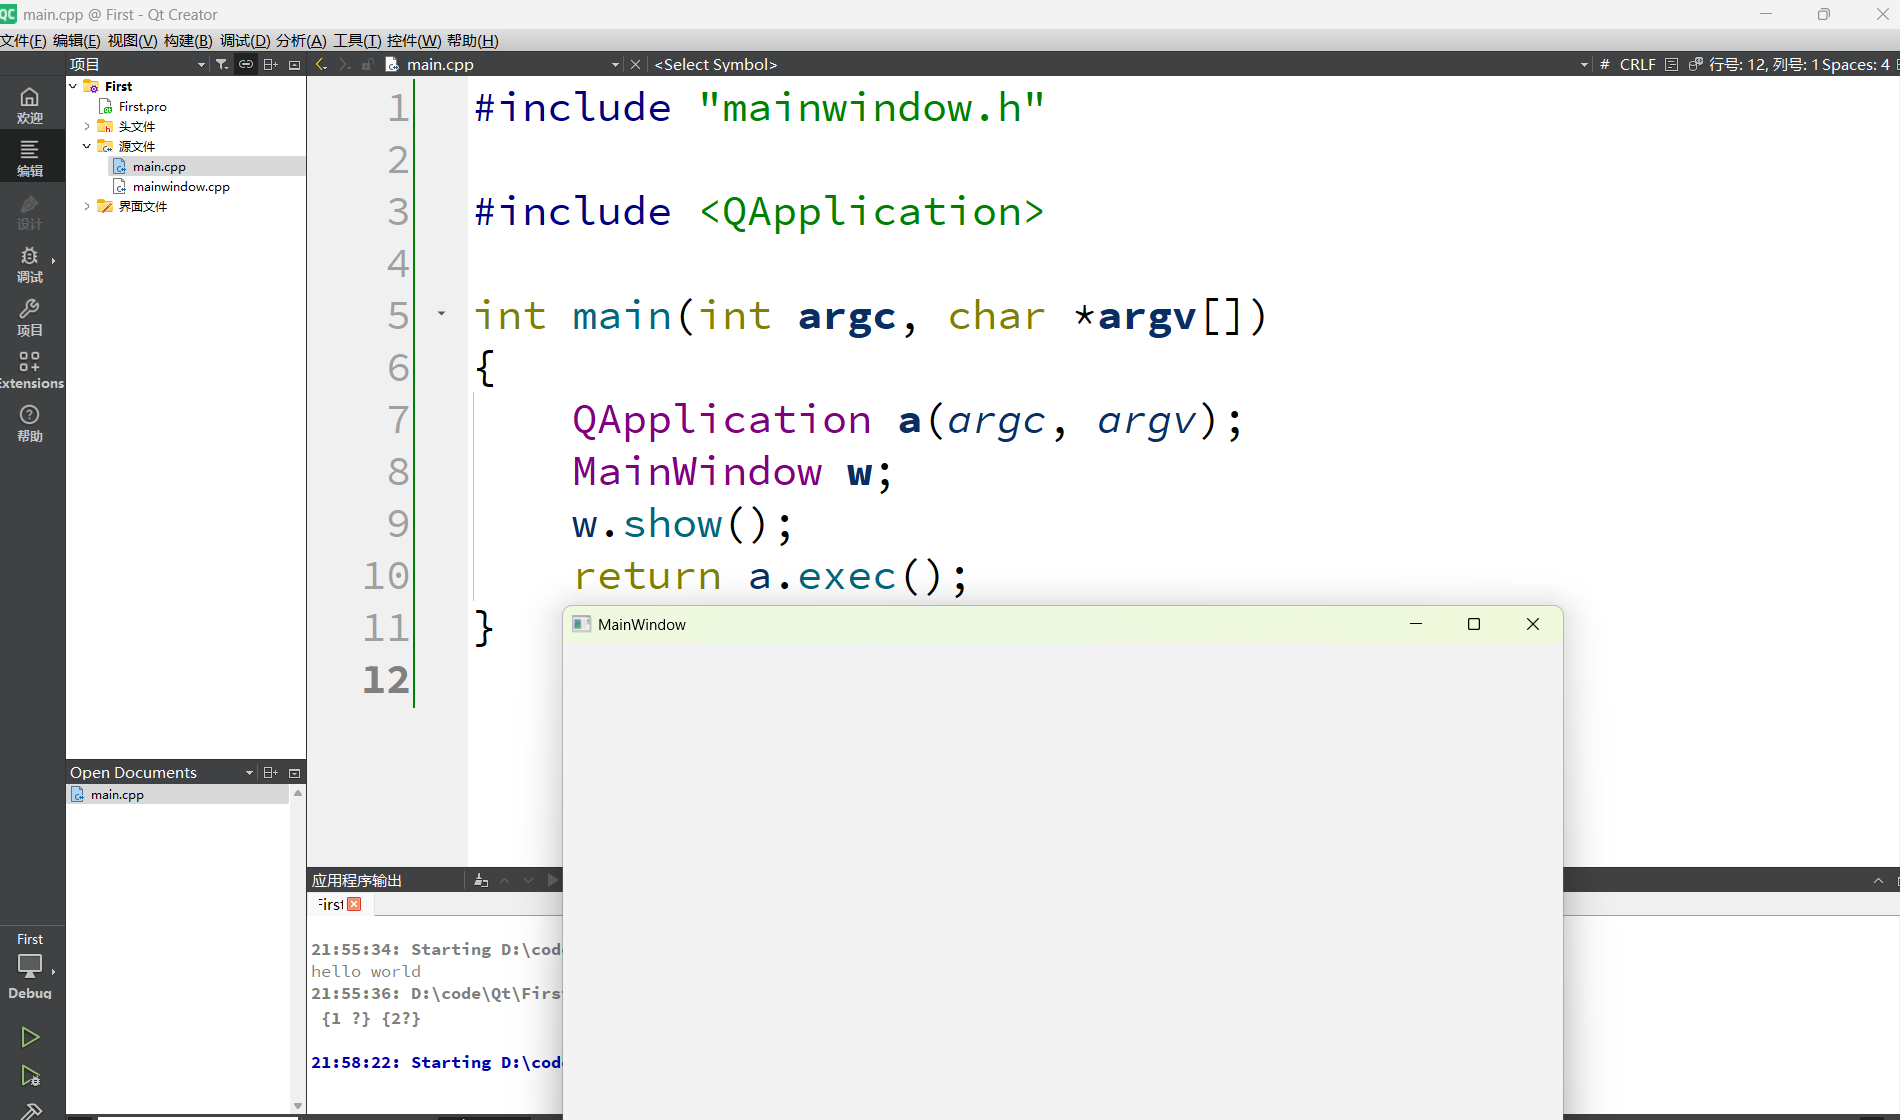Open the 项目 (Projects) mode wrench icon
This screenshot has height=1120, width=1900.
coord(30,317)
